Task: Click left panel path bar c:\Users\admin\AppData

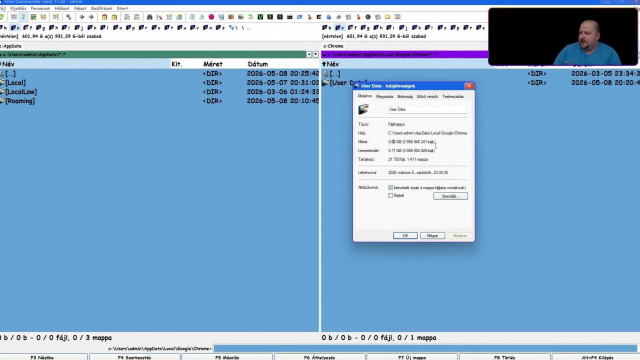Action: [153, 54]
